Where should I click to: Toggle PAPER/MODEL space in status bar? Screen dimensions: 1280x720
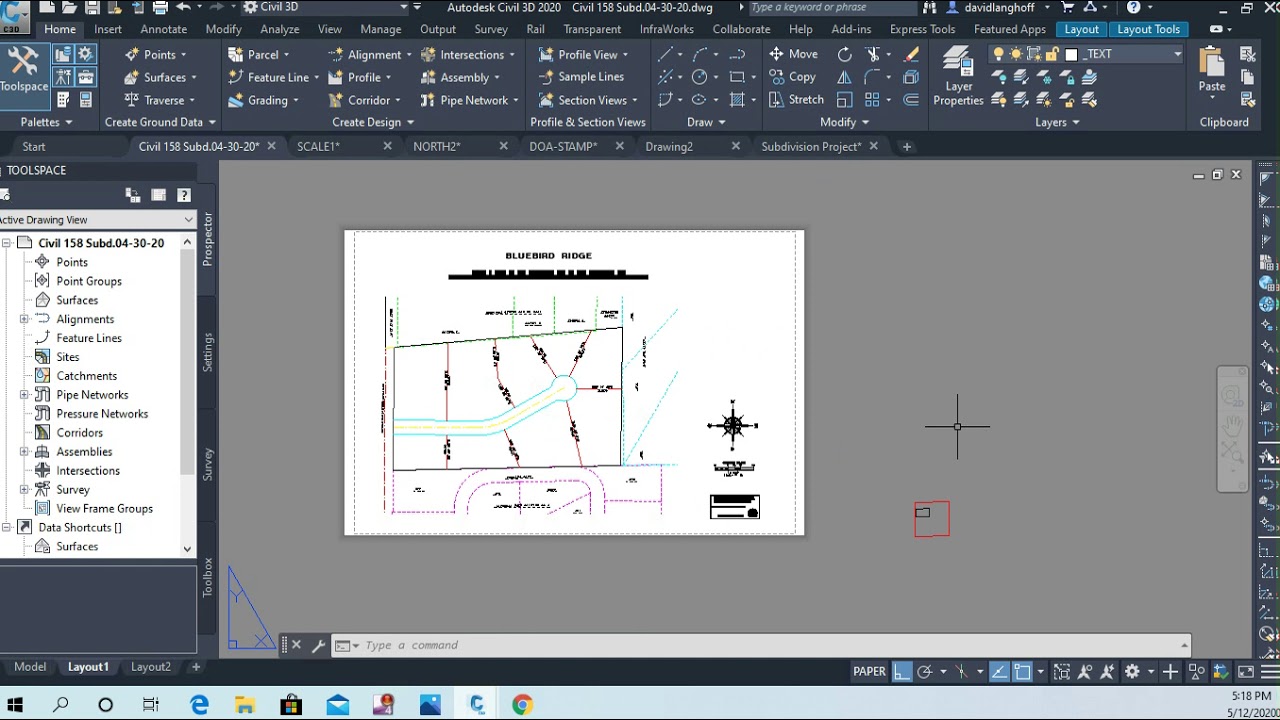tap(868, 672)
